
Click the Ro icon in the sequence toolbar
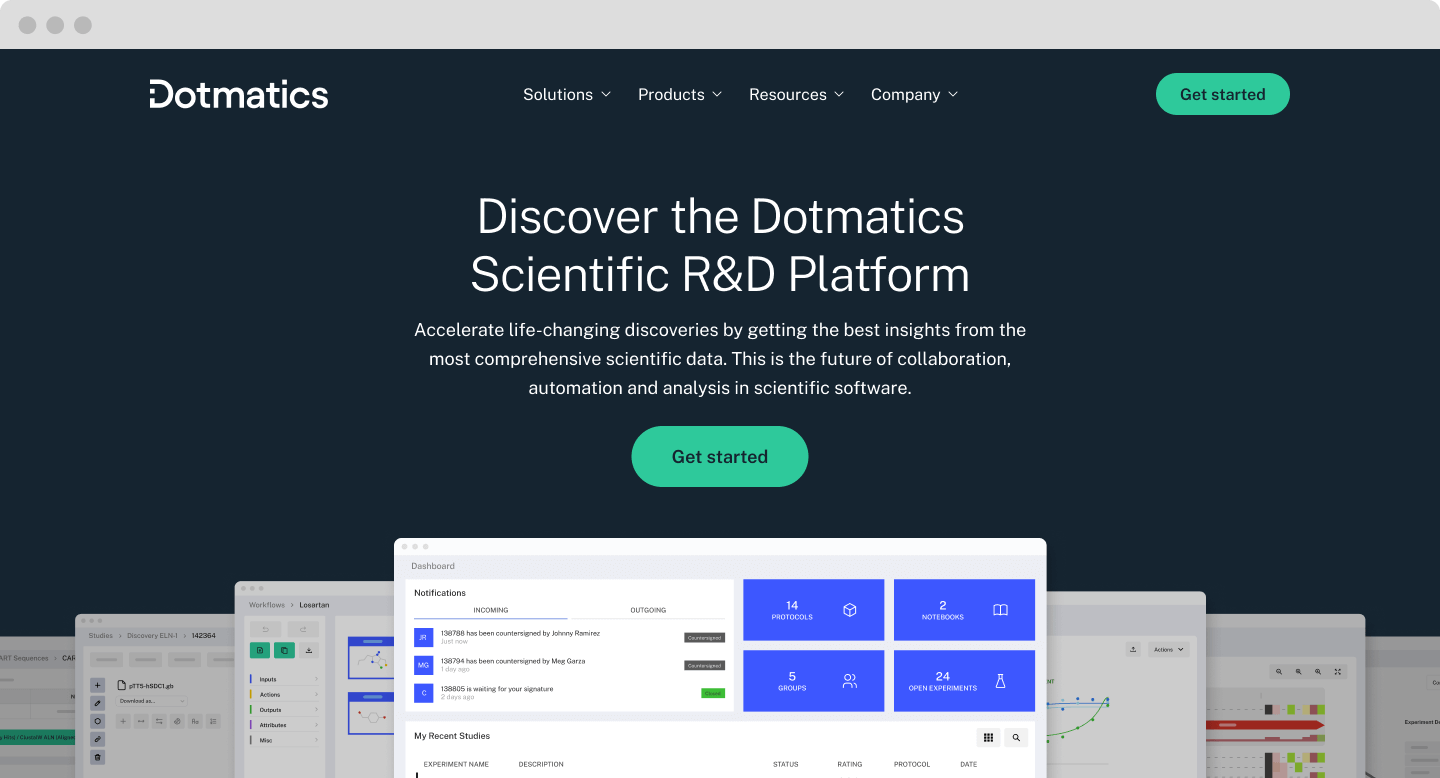(x=195, y=721)
